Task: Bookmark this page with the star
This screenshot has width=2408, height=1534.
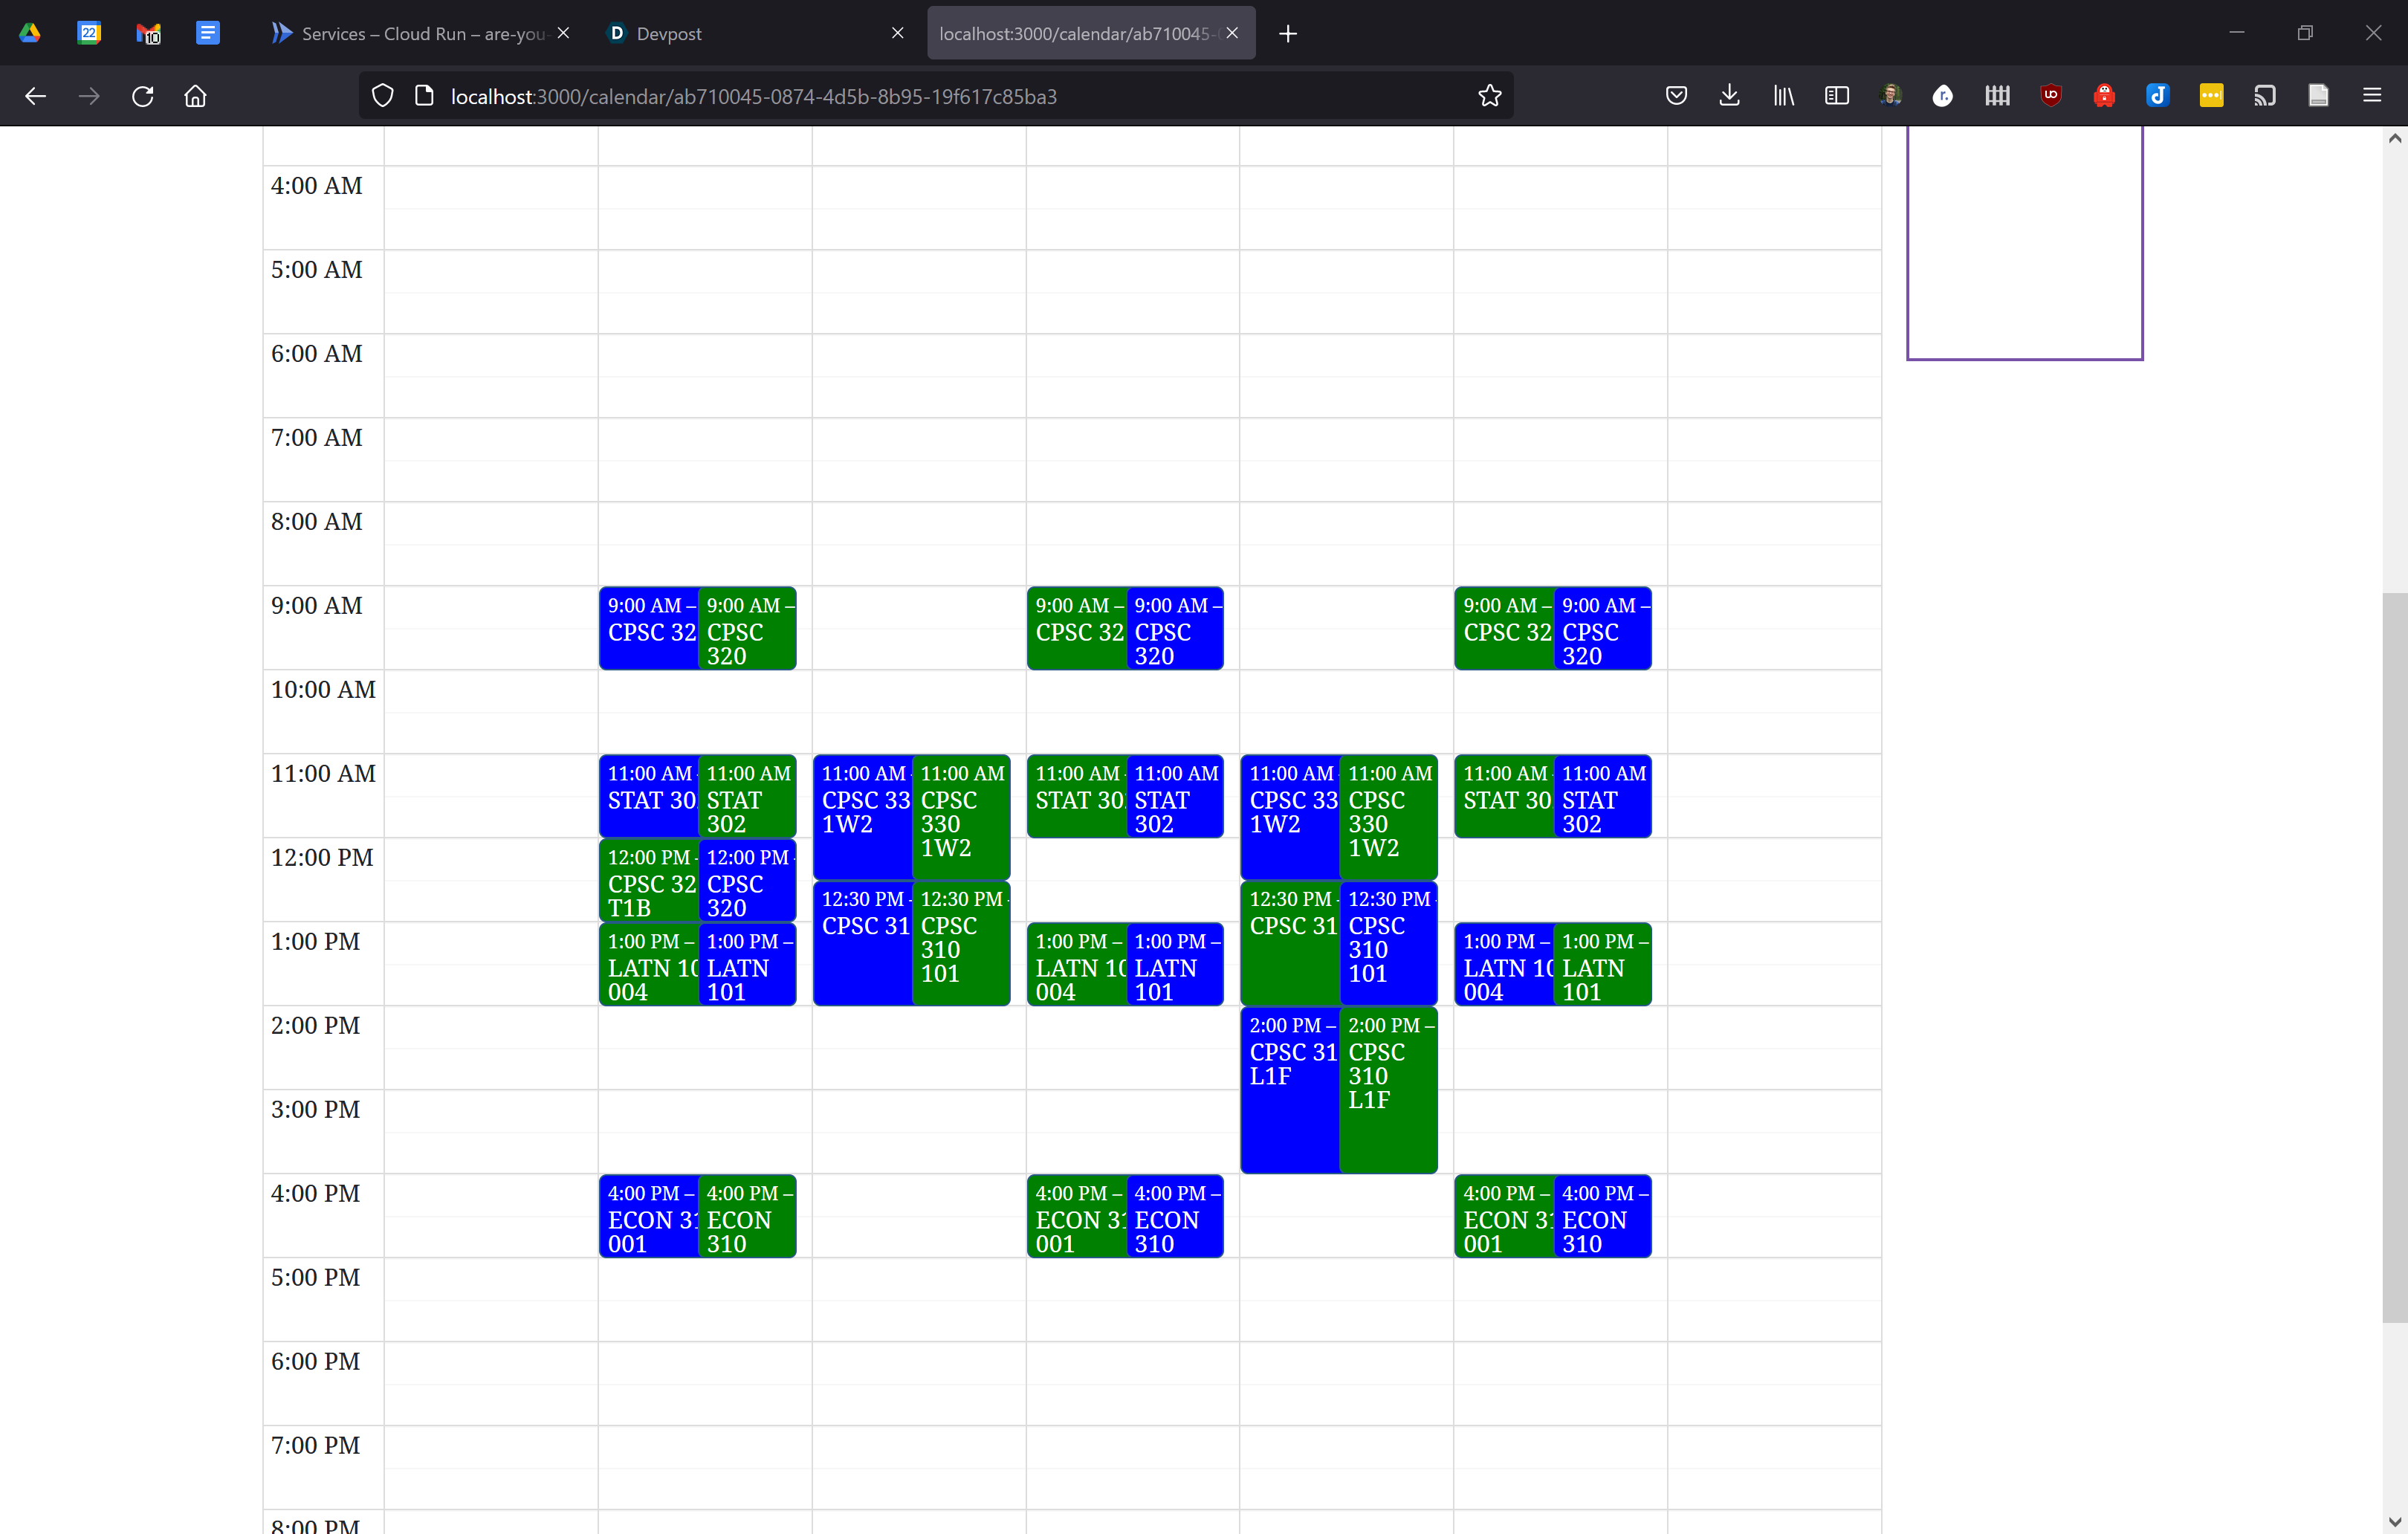Action: pos(1489,96)
